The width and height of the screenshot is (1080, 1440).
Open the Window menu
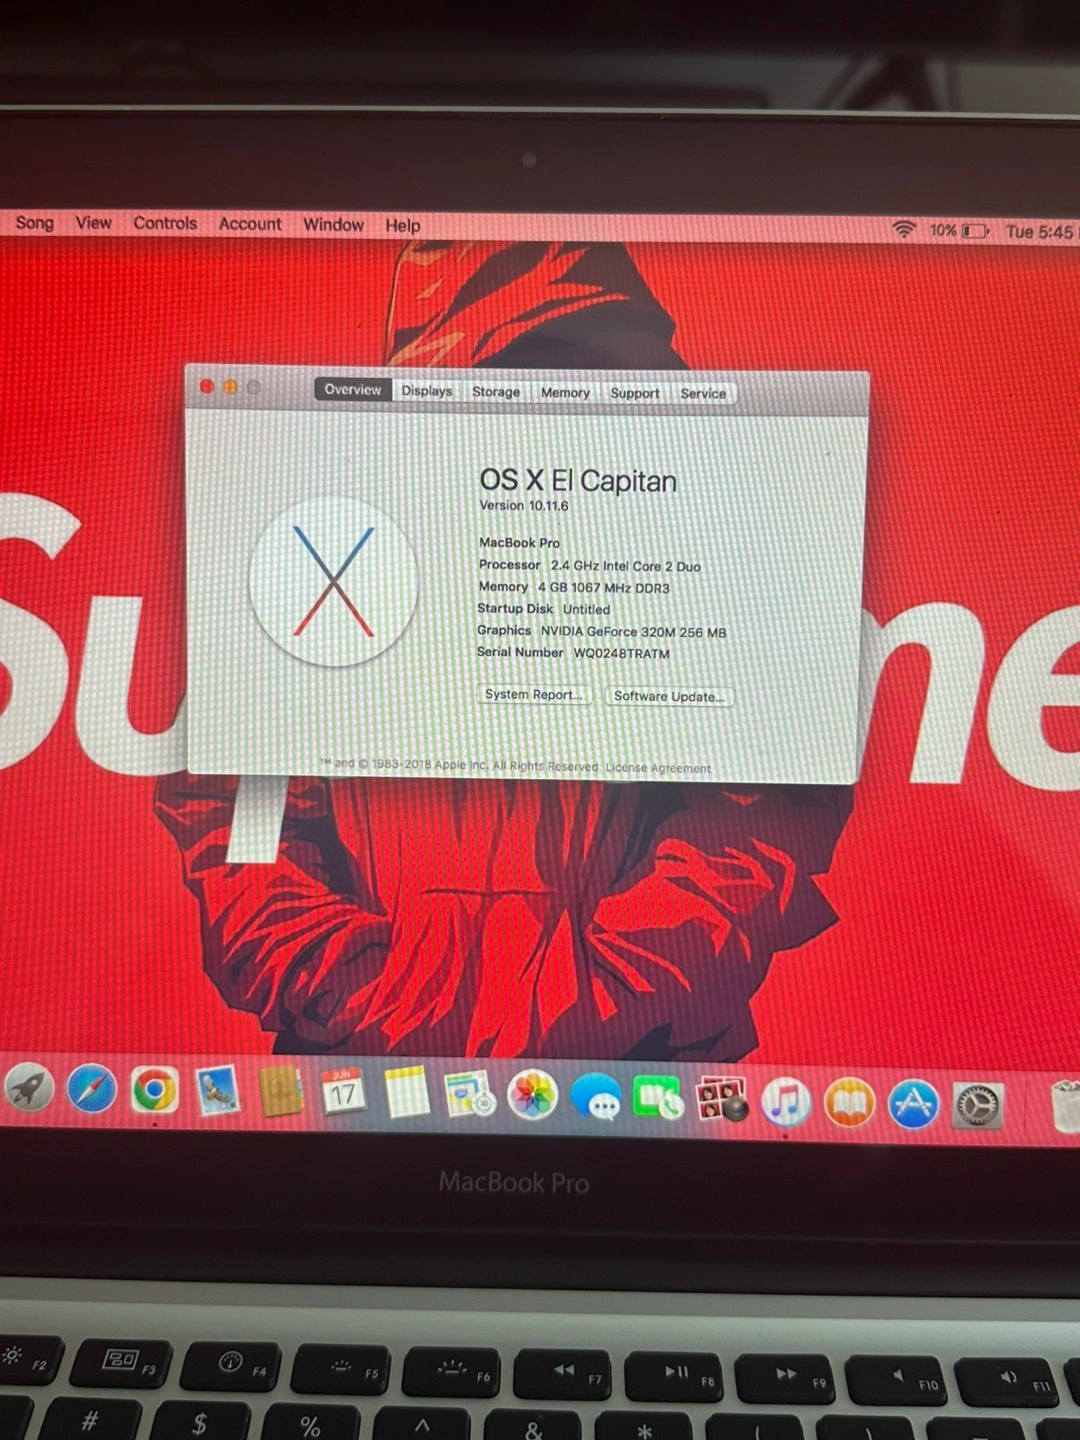[334, 225]
